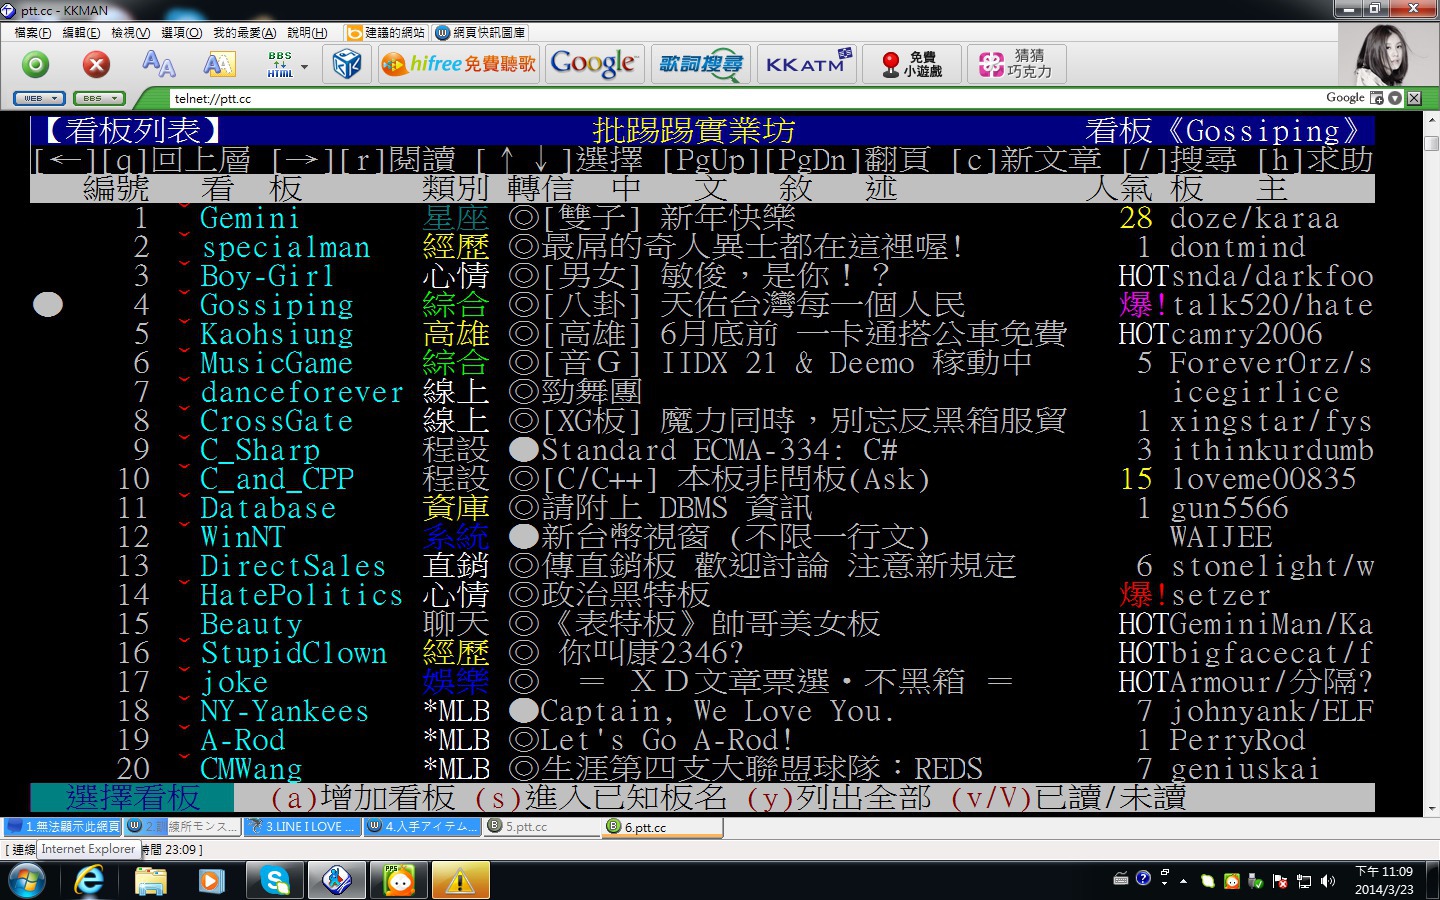Open Skype from the taskbar
Image resolution: width=1440 pixels, height=900 pixels.
[x=273, y=881]
